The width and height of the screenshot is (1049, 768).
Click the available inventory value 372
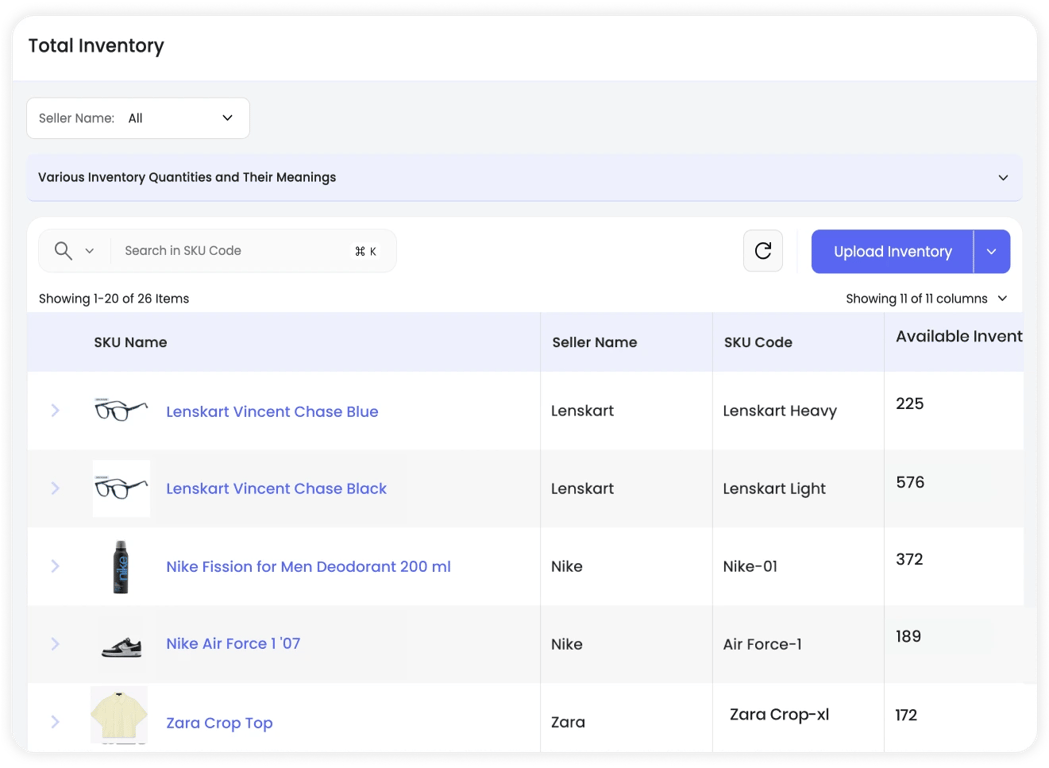click(909, 559)
